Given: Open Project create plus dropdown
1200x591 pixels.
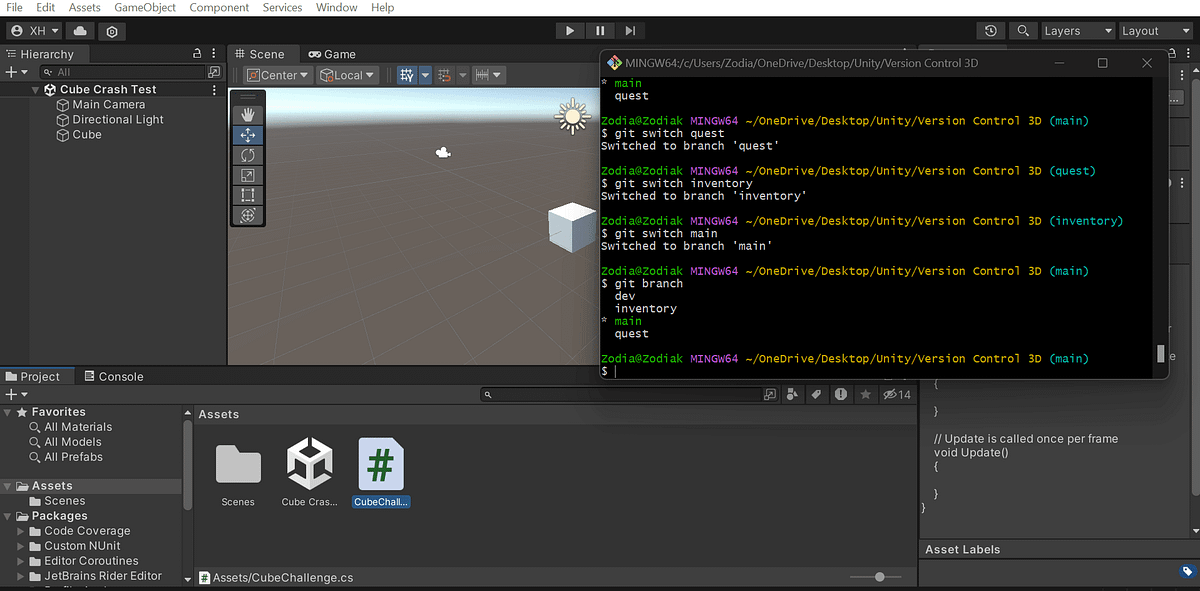Looking at the screenshot, I should [x=17, y=395].
